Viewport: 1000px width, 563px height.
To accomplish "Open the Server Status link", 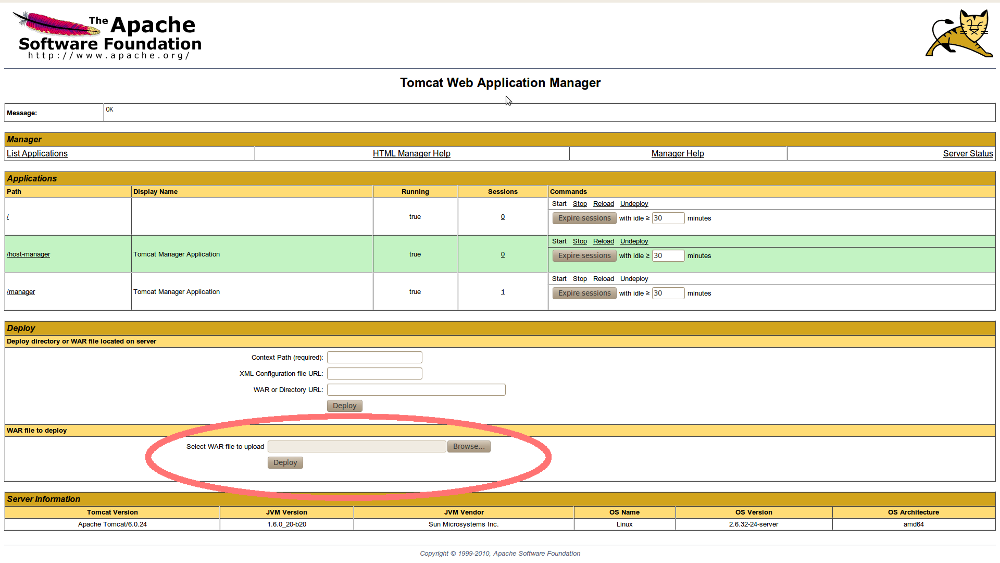I will coord(967,154).
